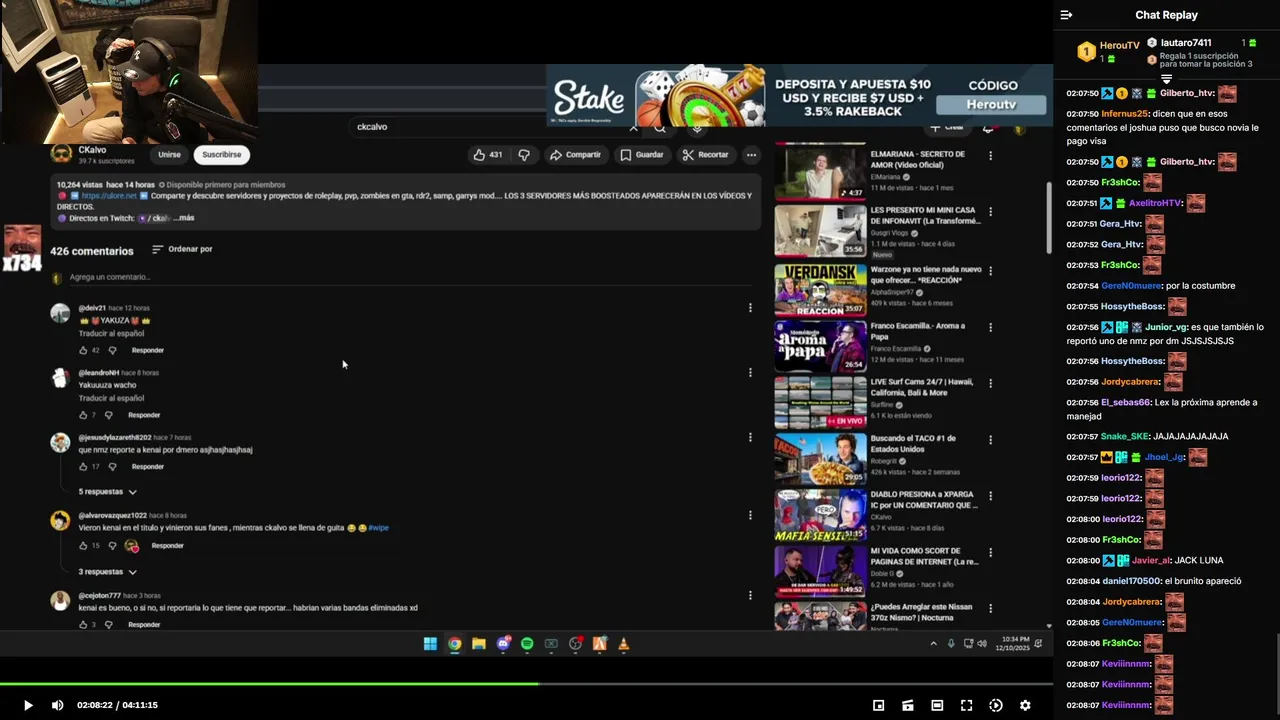Click the Recortar clip button
This screenshot has width=1280, height=720.
point(705,155)
